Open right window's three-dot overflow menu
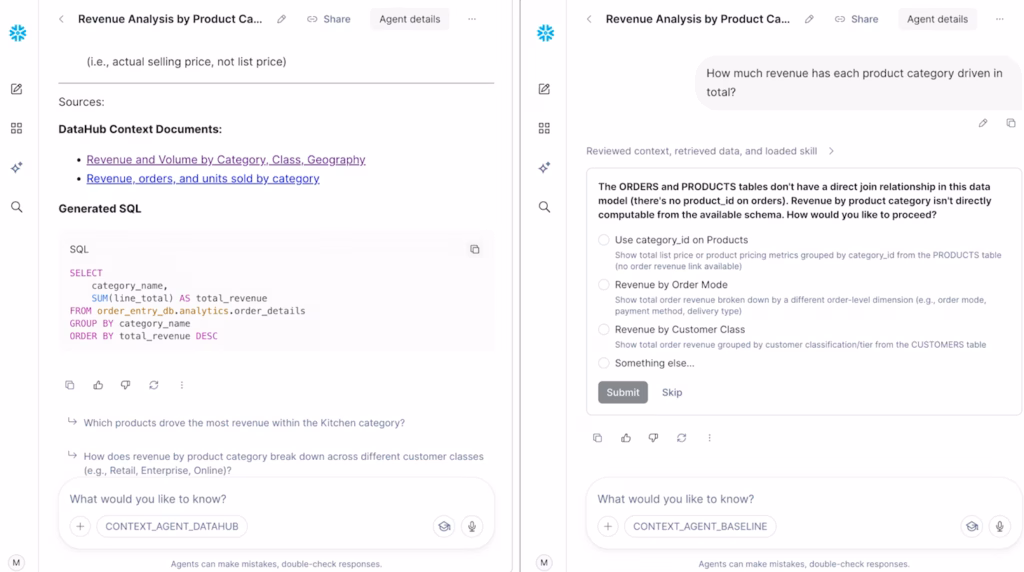 999,19
